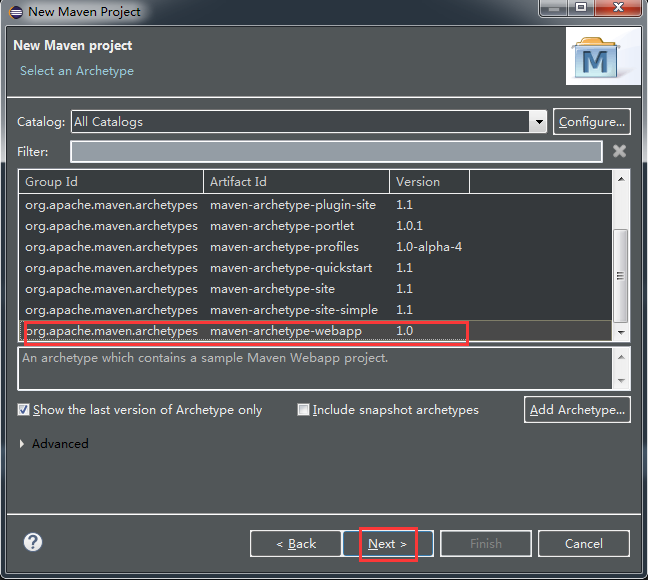Sort by the Artifact Id column header
The height and width of the screenshot is (580, 648).
pyautogui.click(x=296, y=181)
